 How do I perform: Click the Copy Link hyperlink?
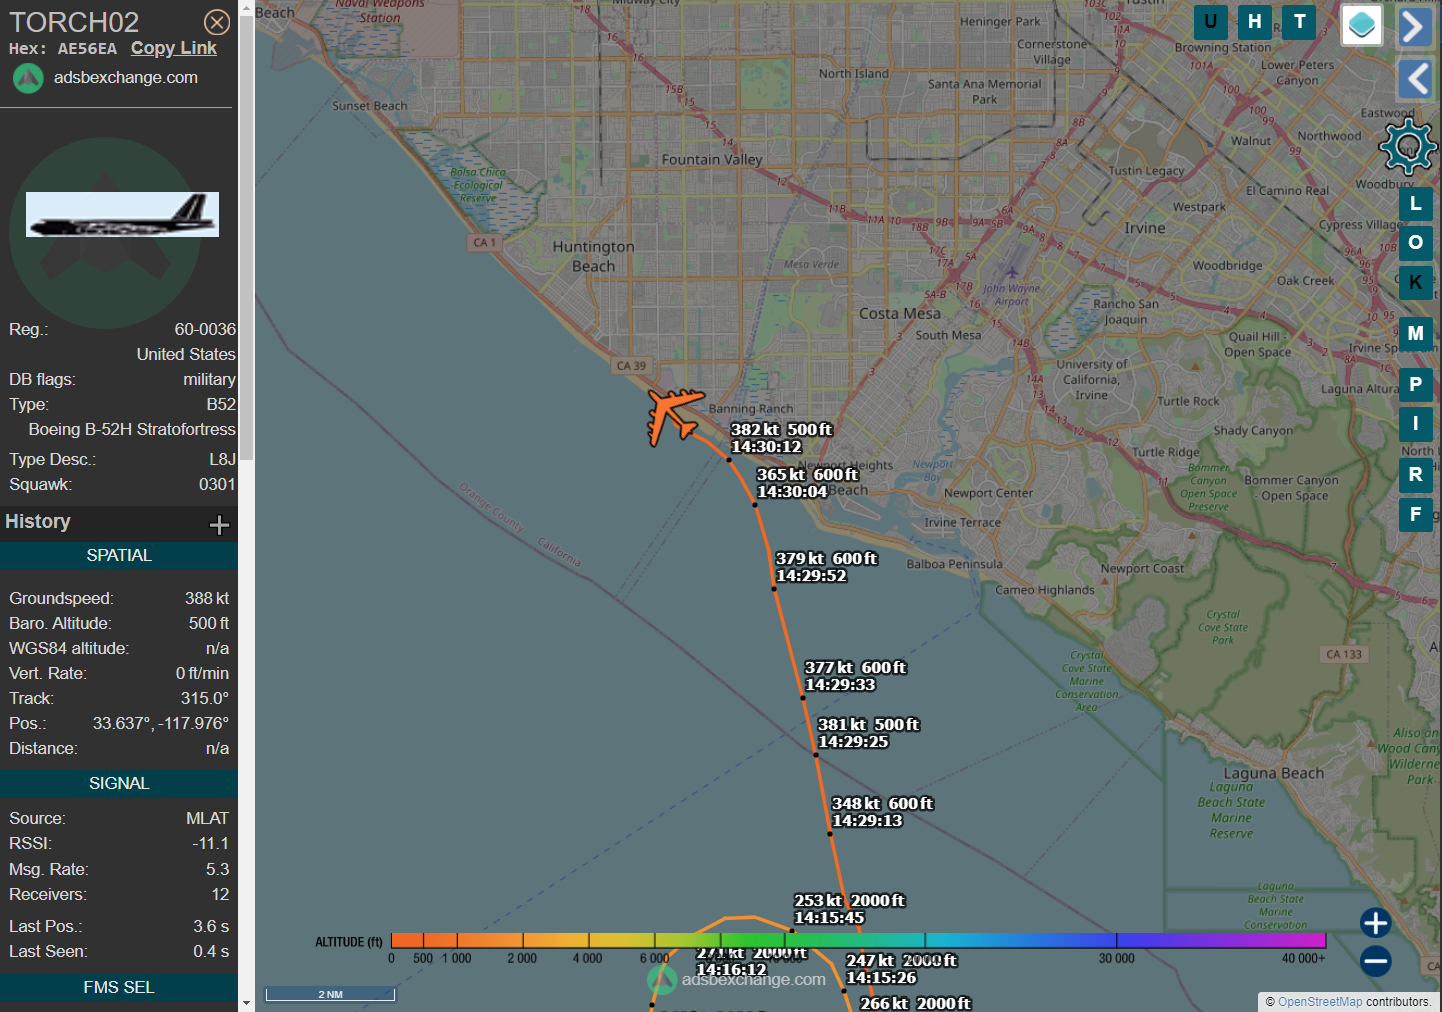click(174, 48)
